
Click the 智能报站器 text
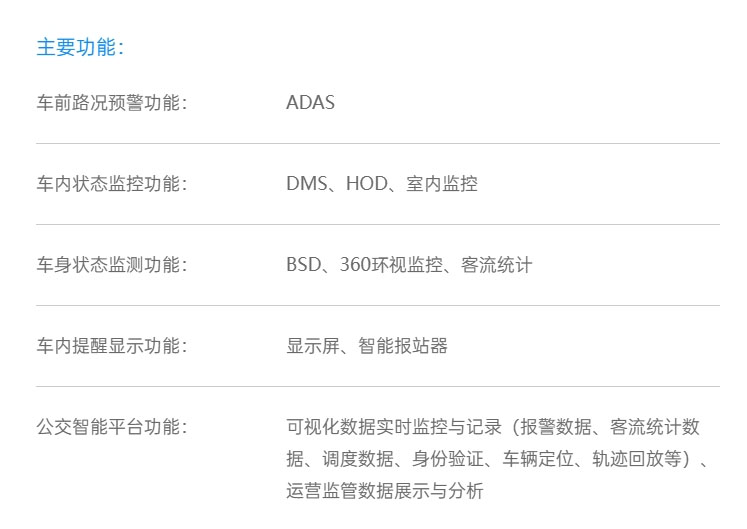click(x=403, y=346)
